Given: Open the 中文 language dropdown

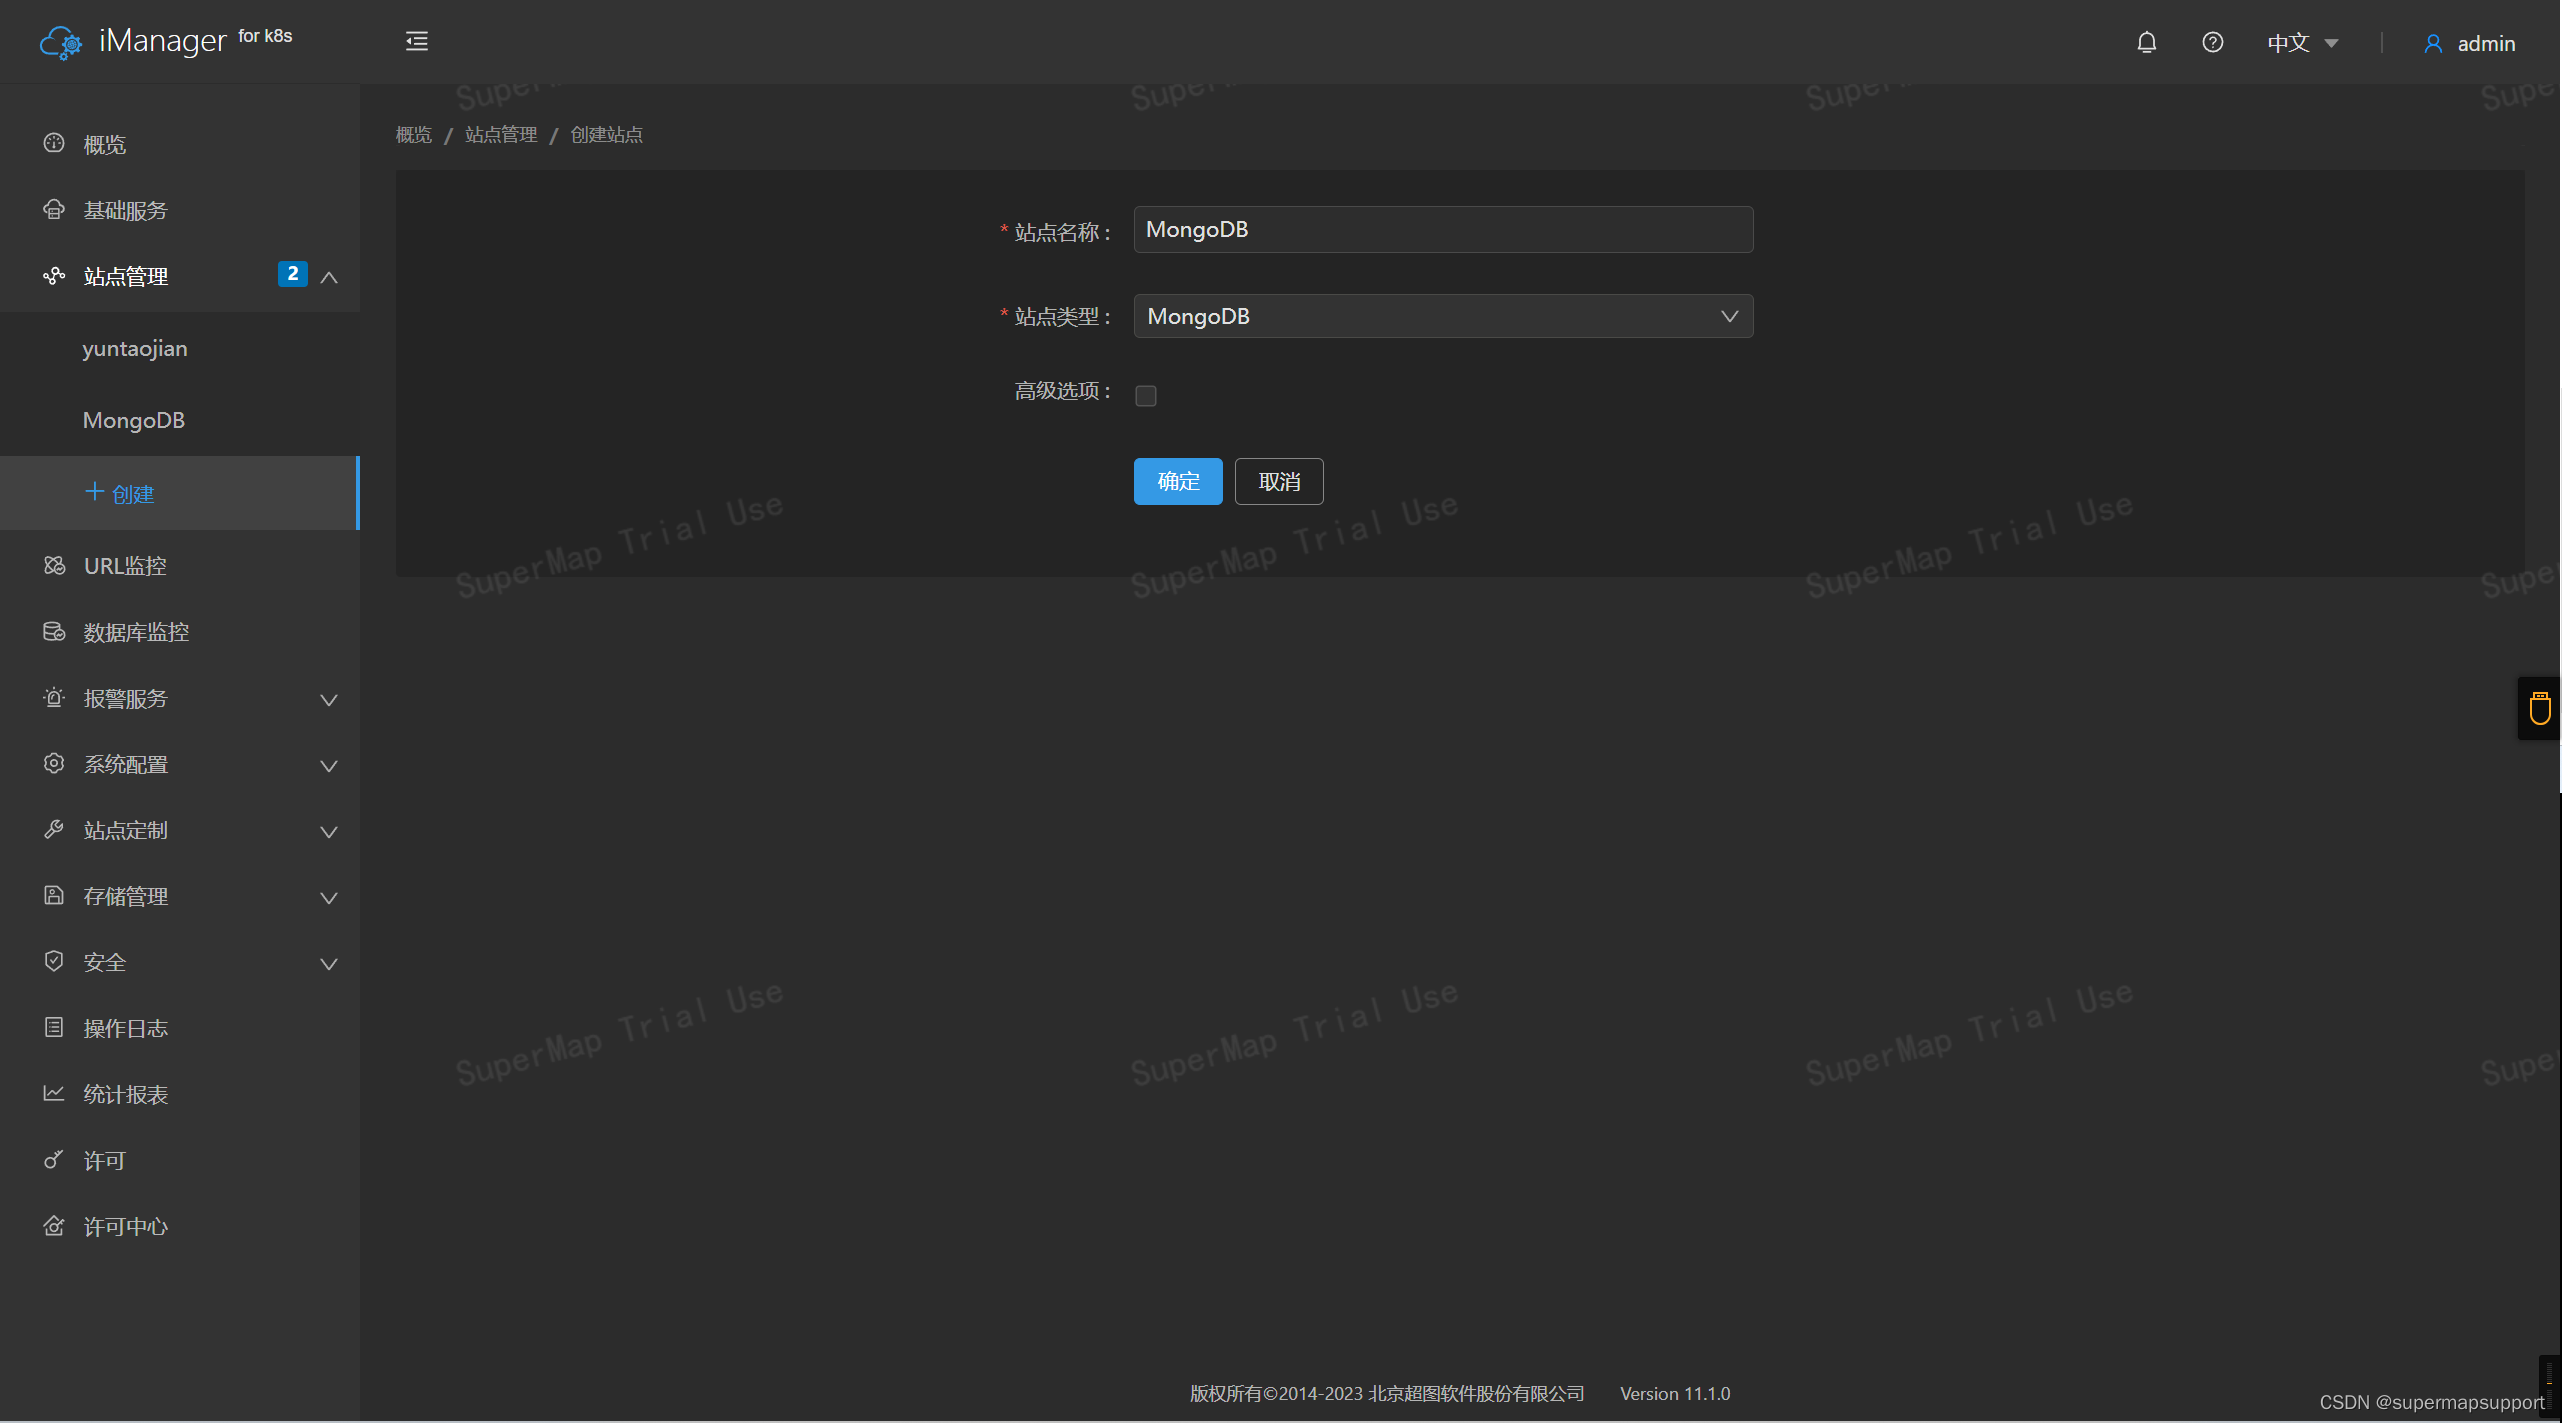Looking at the screenshot, I should 2302,43.
